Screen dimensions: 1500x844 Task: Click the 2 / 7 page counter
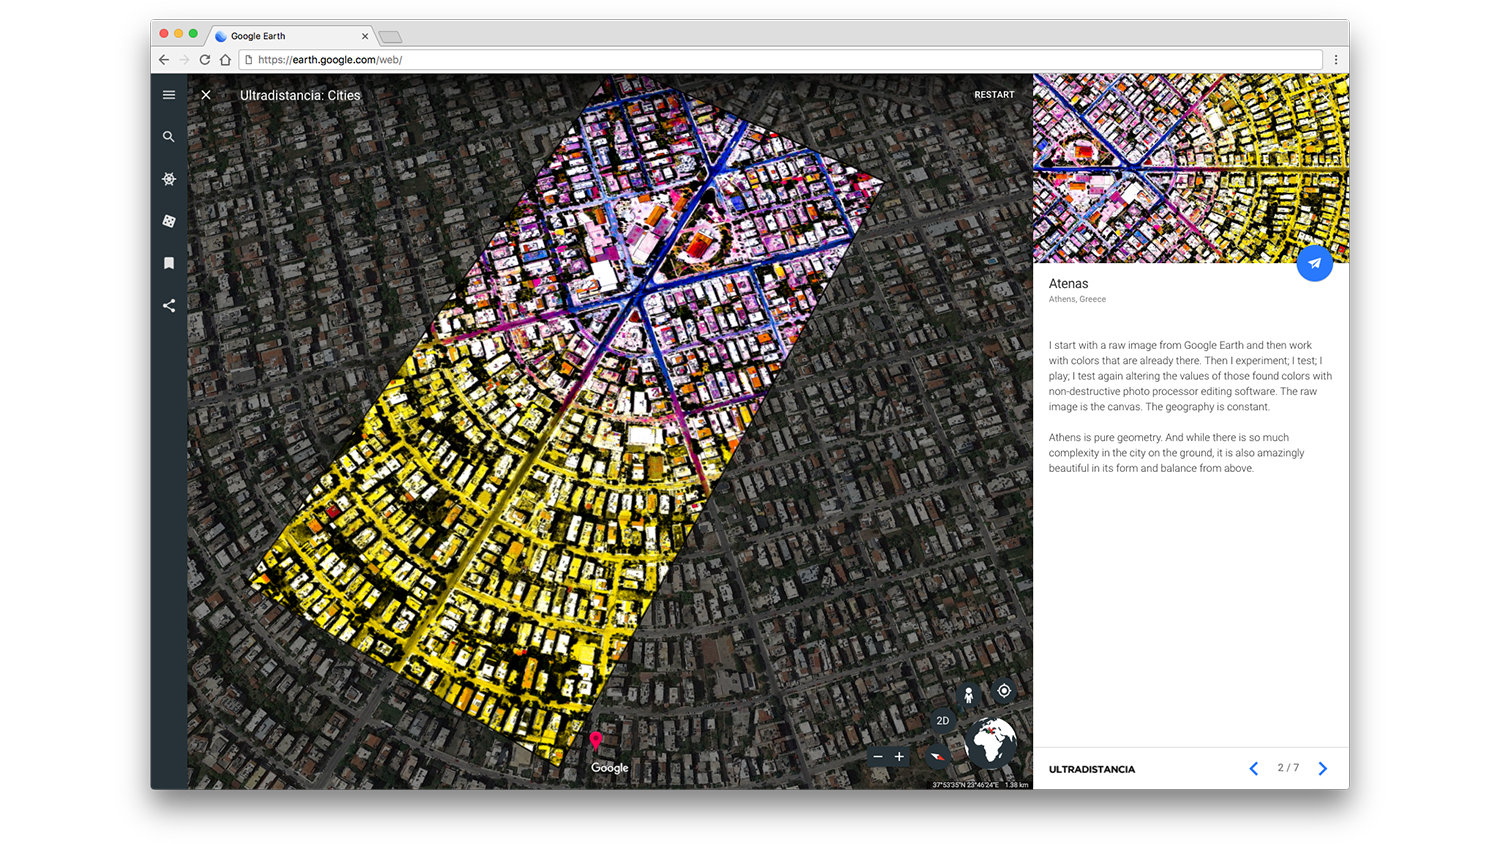1288,768
